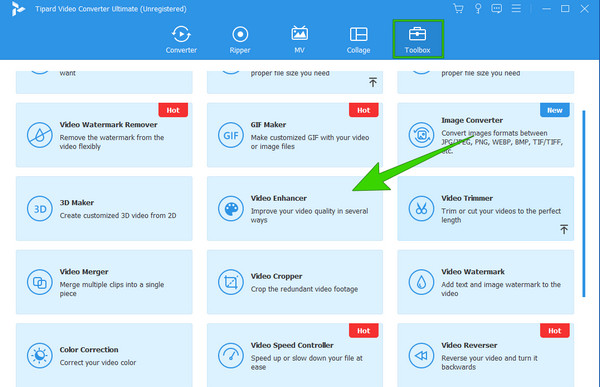The height and width of the screenshot is (387, 600).
Task: Open the MV tab
Action: (299, 39)
